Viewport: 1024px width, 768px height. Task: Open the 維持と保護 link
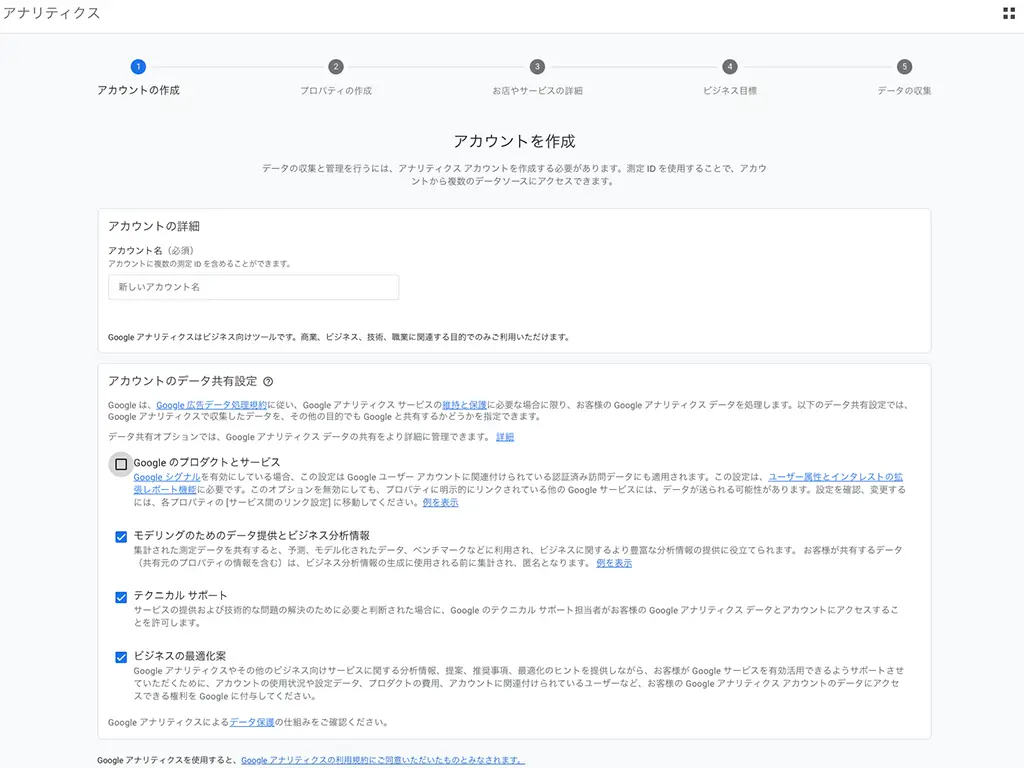tap(464, 405)
